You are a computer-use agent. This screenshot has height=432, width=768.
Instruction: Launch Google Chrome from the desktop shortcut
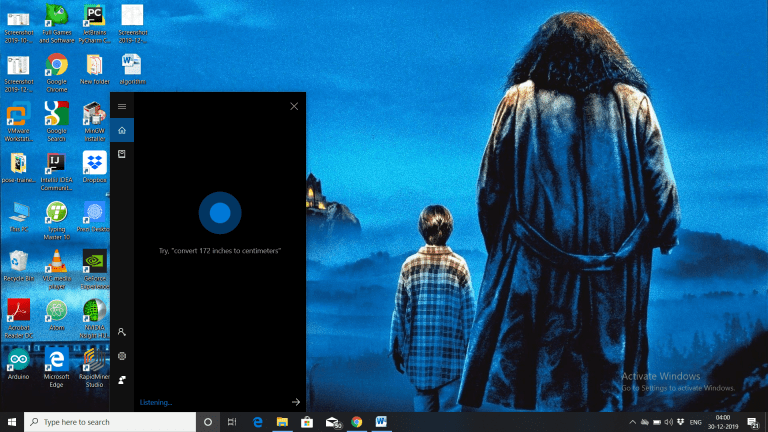57,73
